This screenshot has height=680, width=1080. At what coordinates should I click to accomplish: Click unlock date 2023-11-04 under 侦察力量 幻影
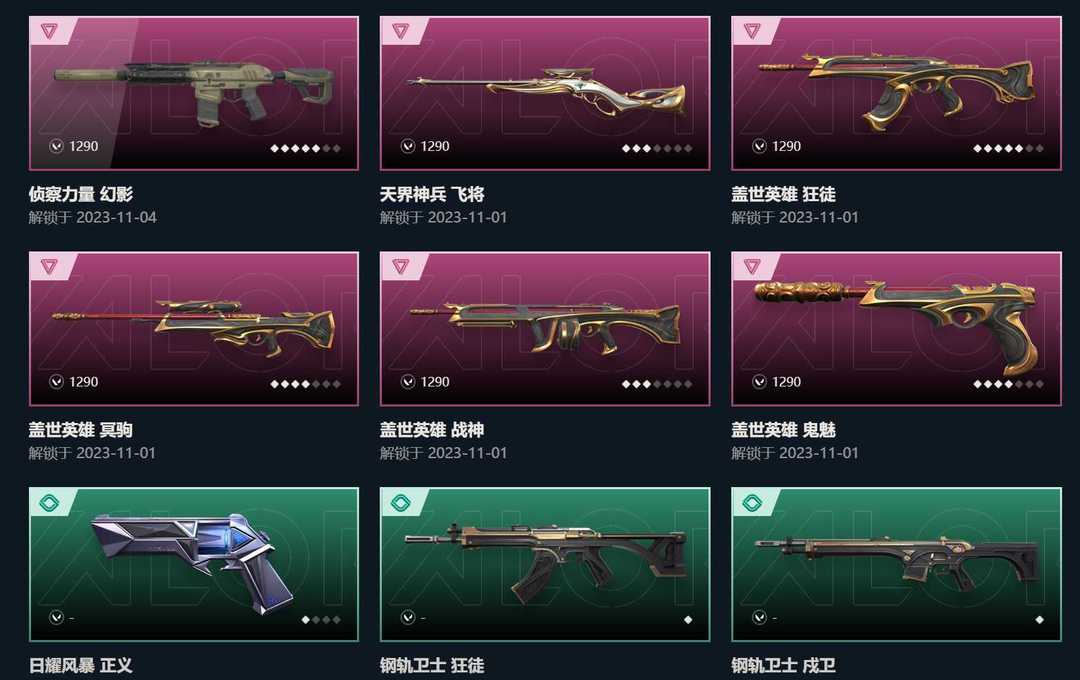coord(116,218)
